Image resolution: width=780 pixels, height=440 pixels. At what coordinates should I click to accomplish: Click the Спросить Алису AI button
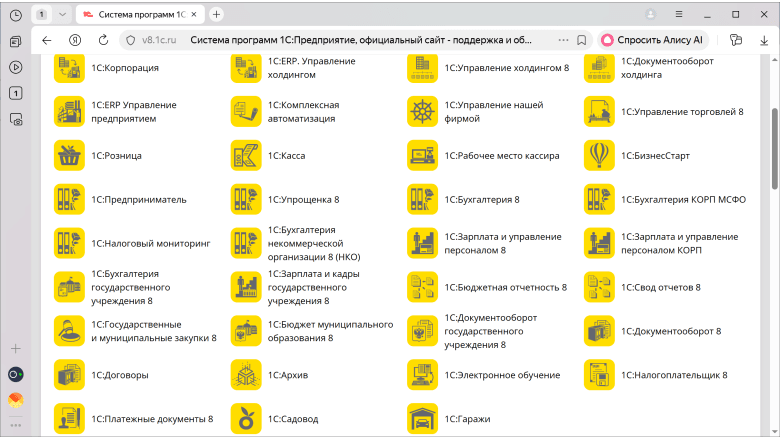[653, 40]
